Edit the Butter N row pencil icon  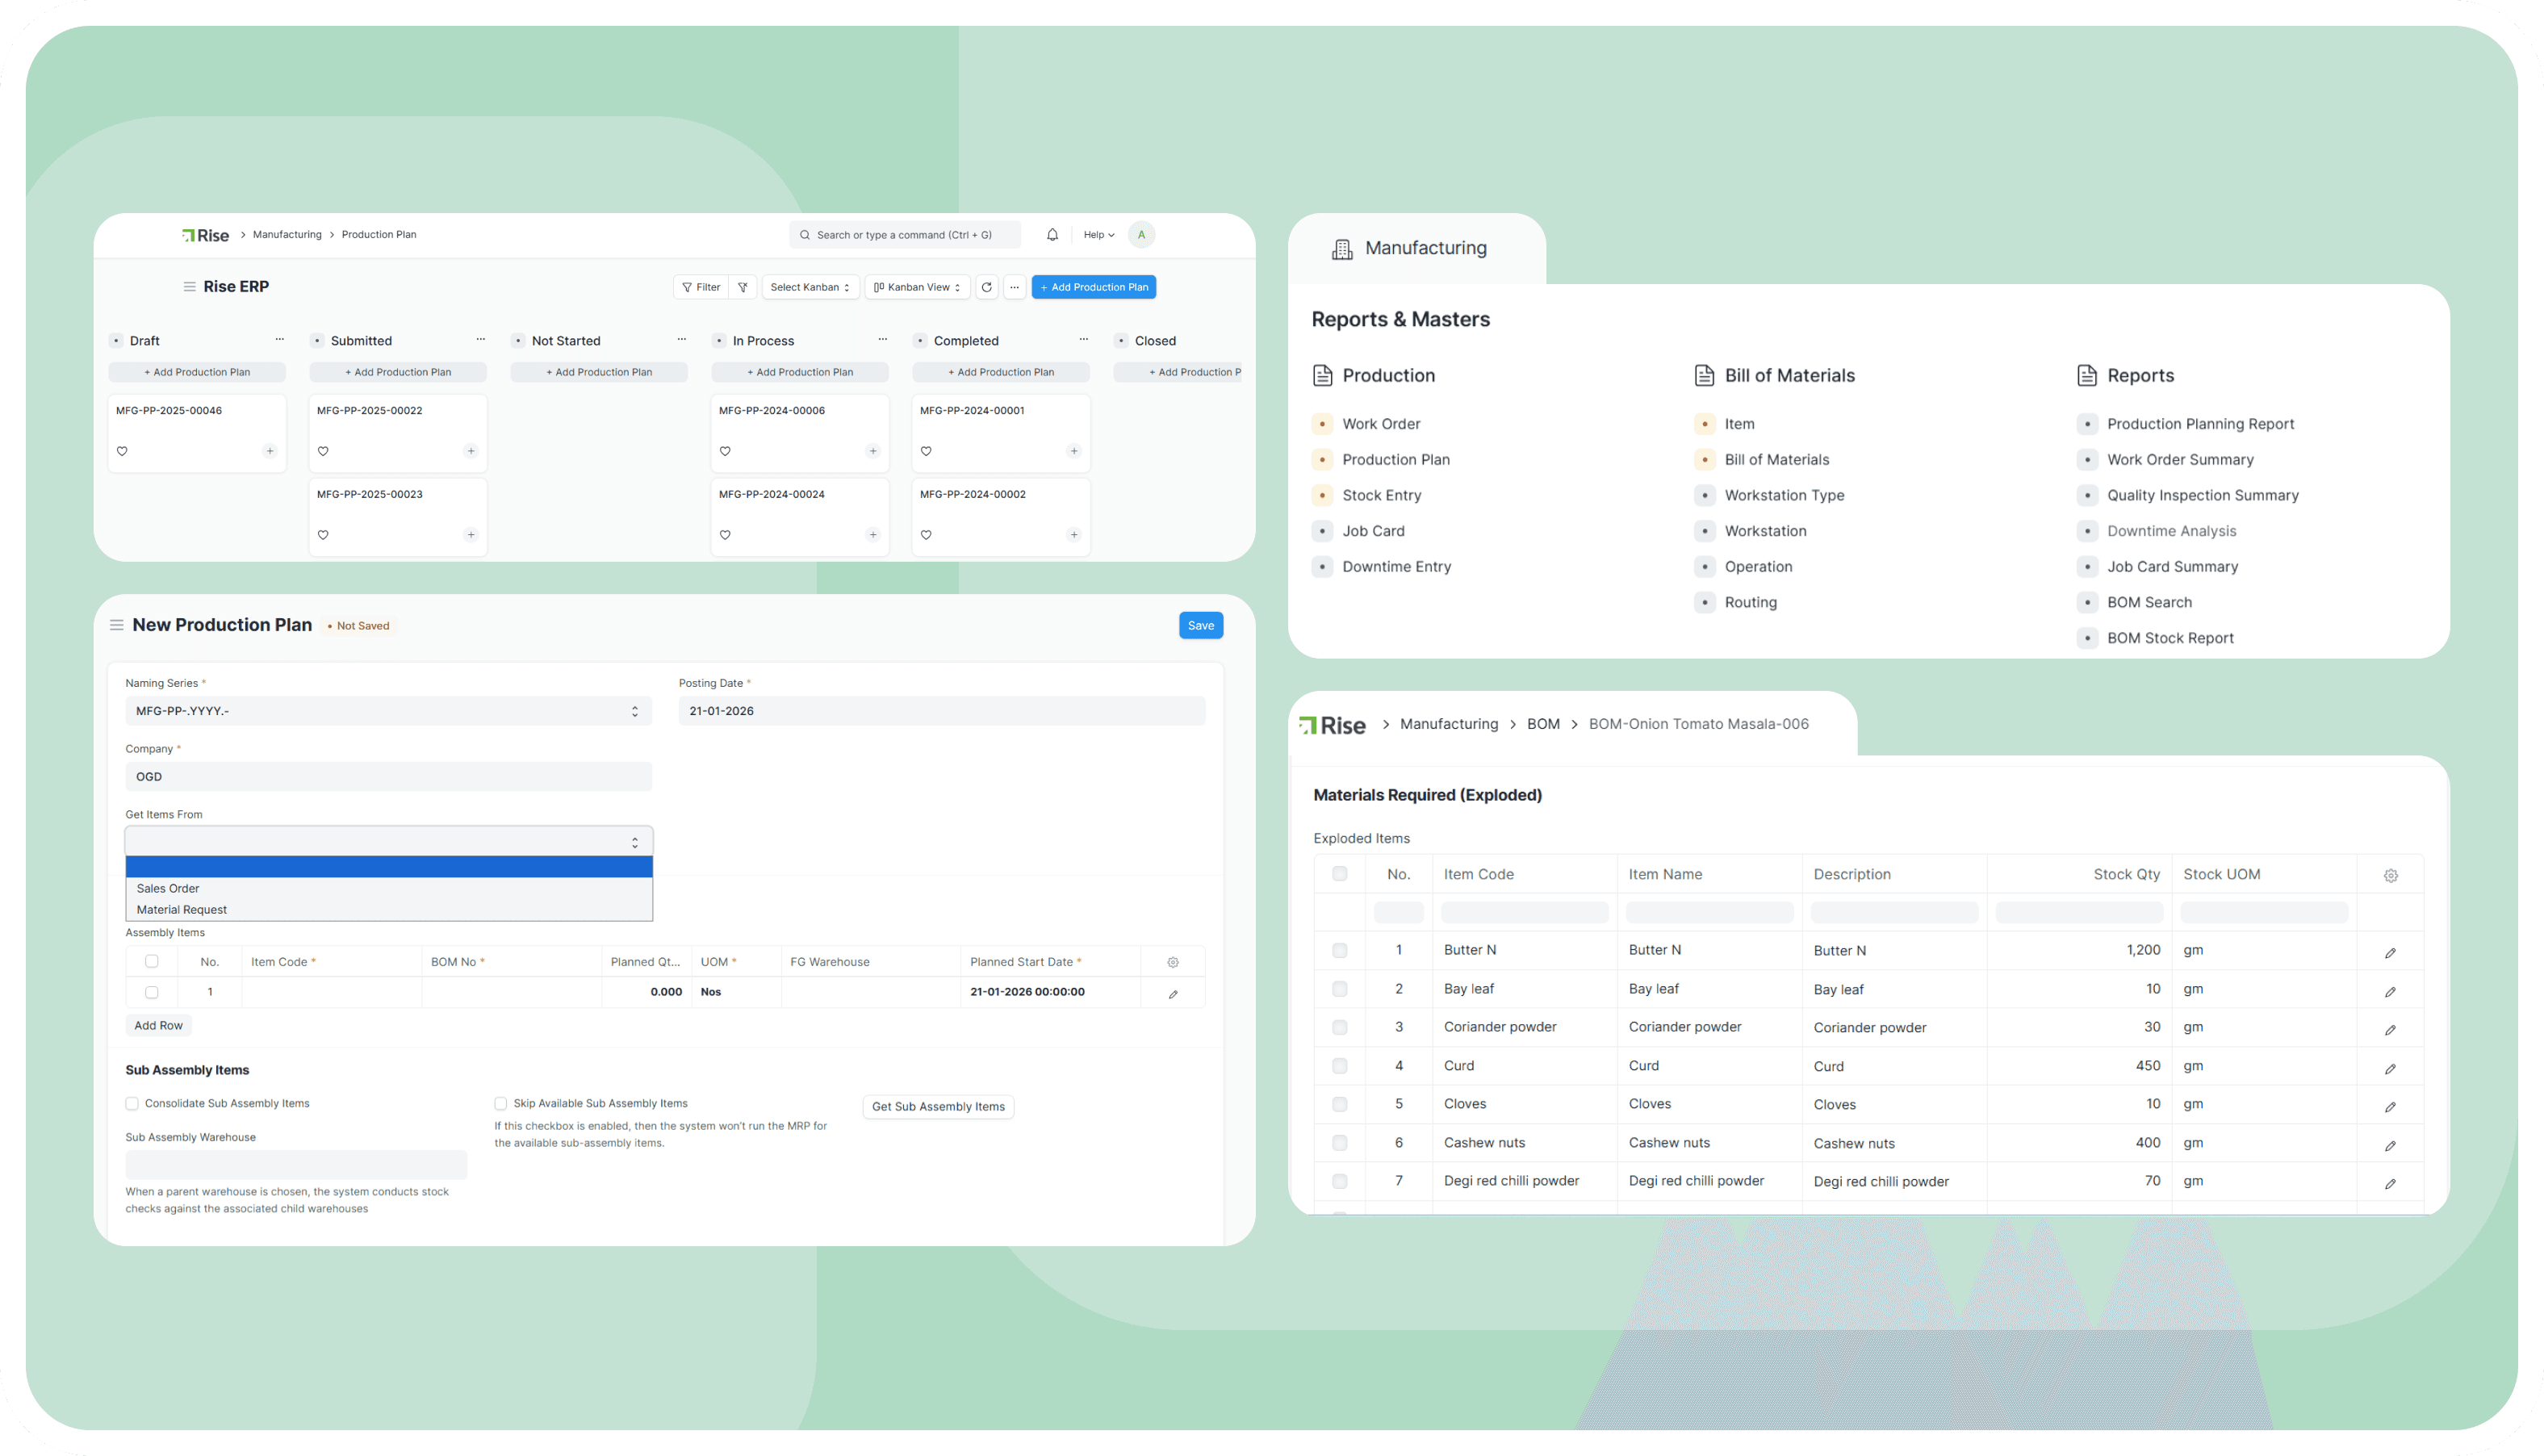[2390, 952]
